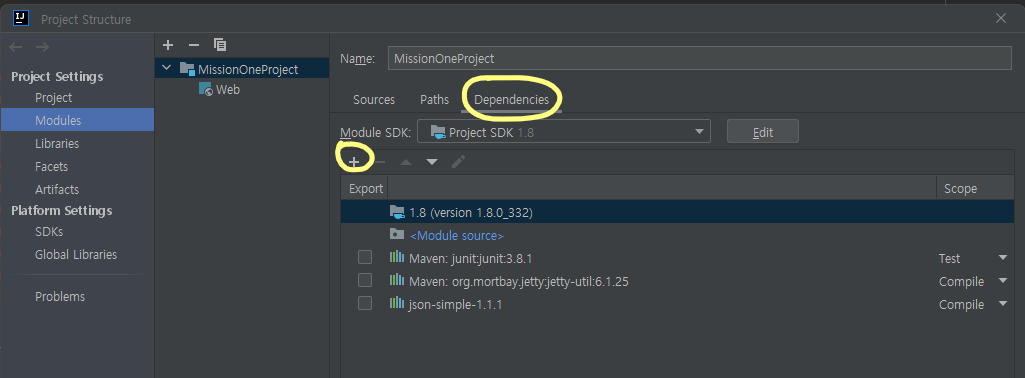The image size is (1025, 378).
Task: Click the Edit SDK button
Action: (763, 131)
